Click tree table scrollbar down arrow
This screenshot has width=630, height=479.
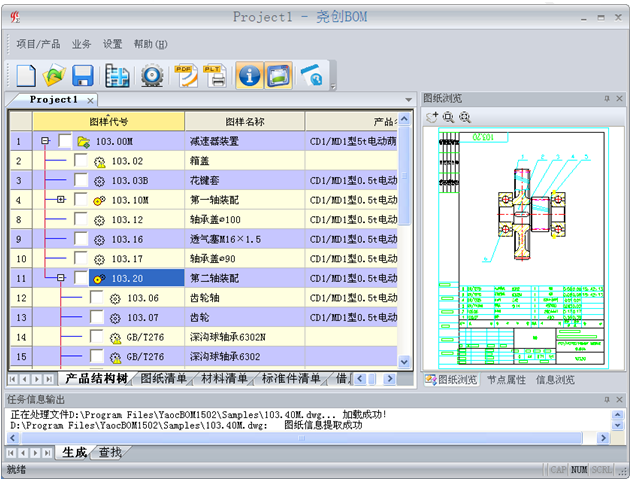404,362
